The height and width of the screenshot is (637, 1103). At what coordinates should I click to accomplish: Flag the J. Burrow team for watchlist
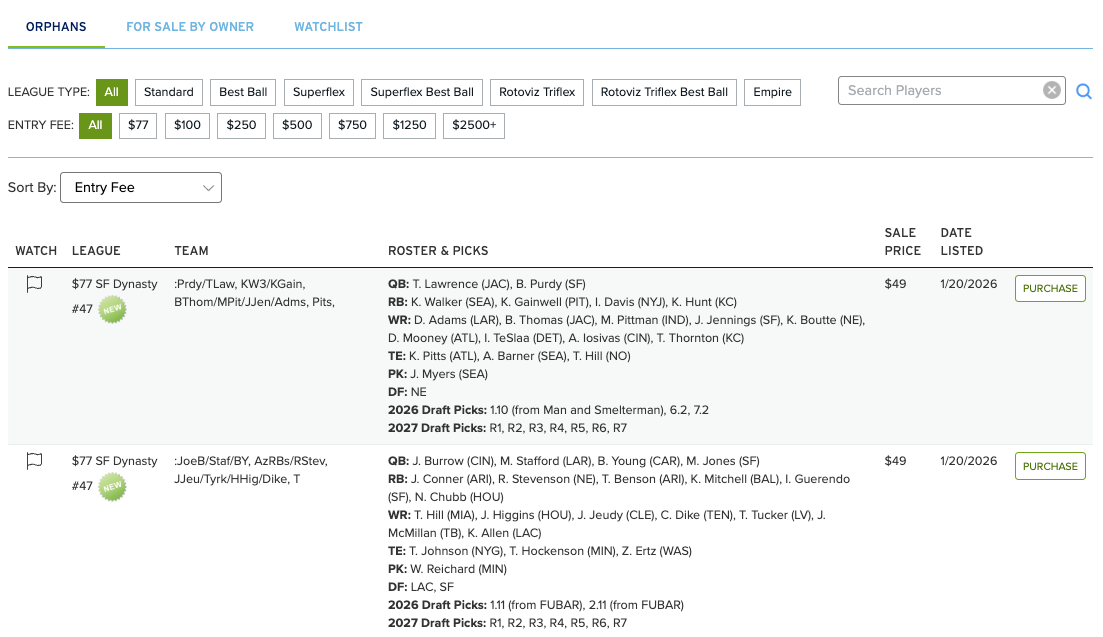34,461
